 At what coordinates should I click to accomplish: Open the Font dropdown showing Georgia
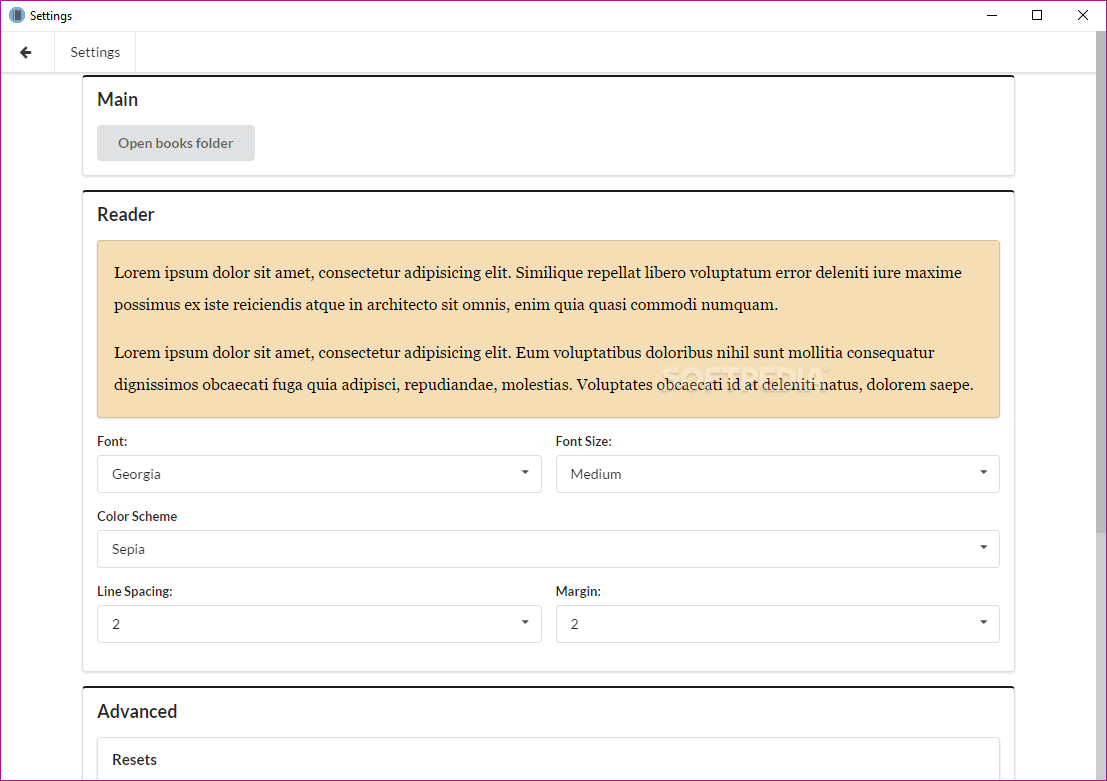coord(319,474)
